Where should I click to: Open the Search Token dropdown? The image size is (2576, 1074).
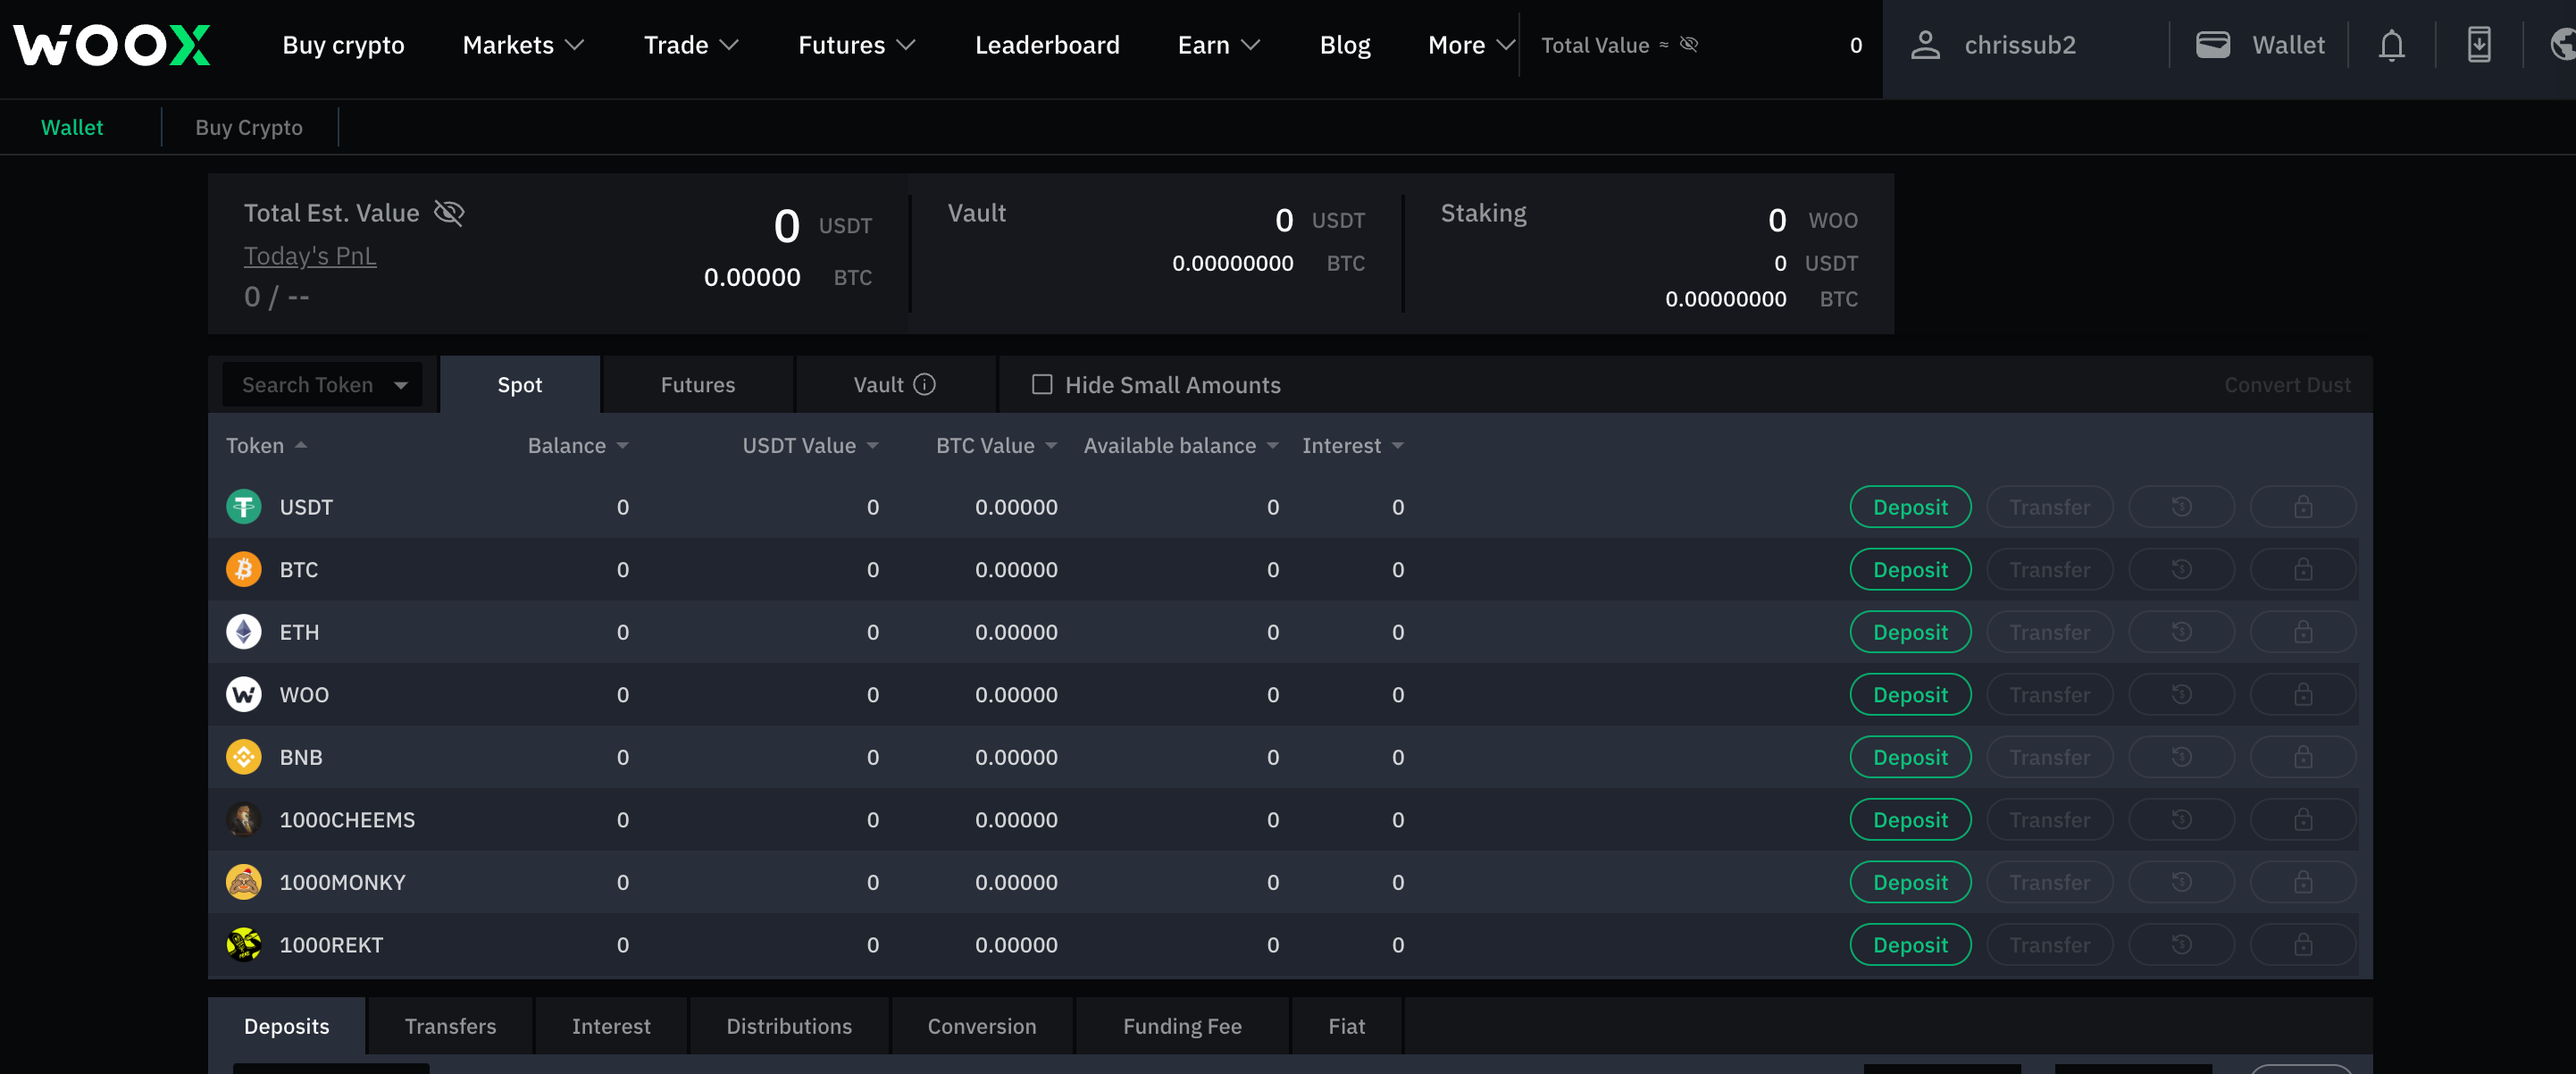click(322, 385)
